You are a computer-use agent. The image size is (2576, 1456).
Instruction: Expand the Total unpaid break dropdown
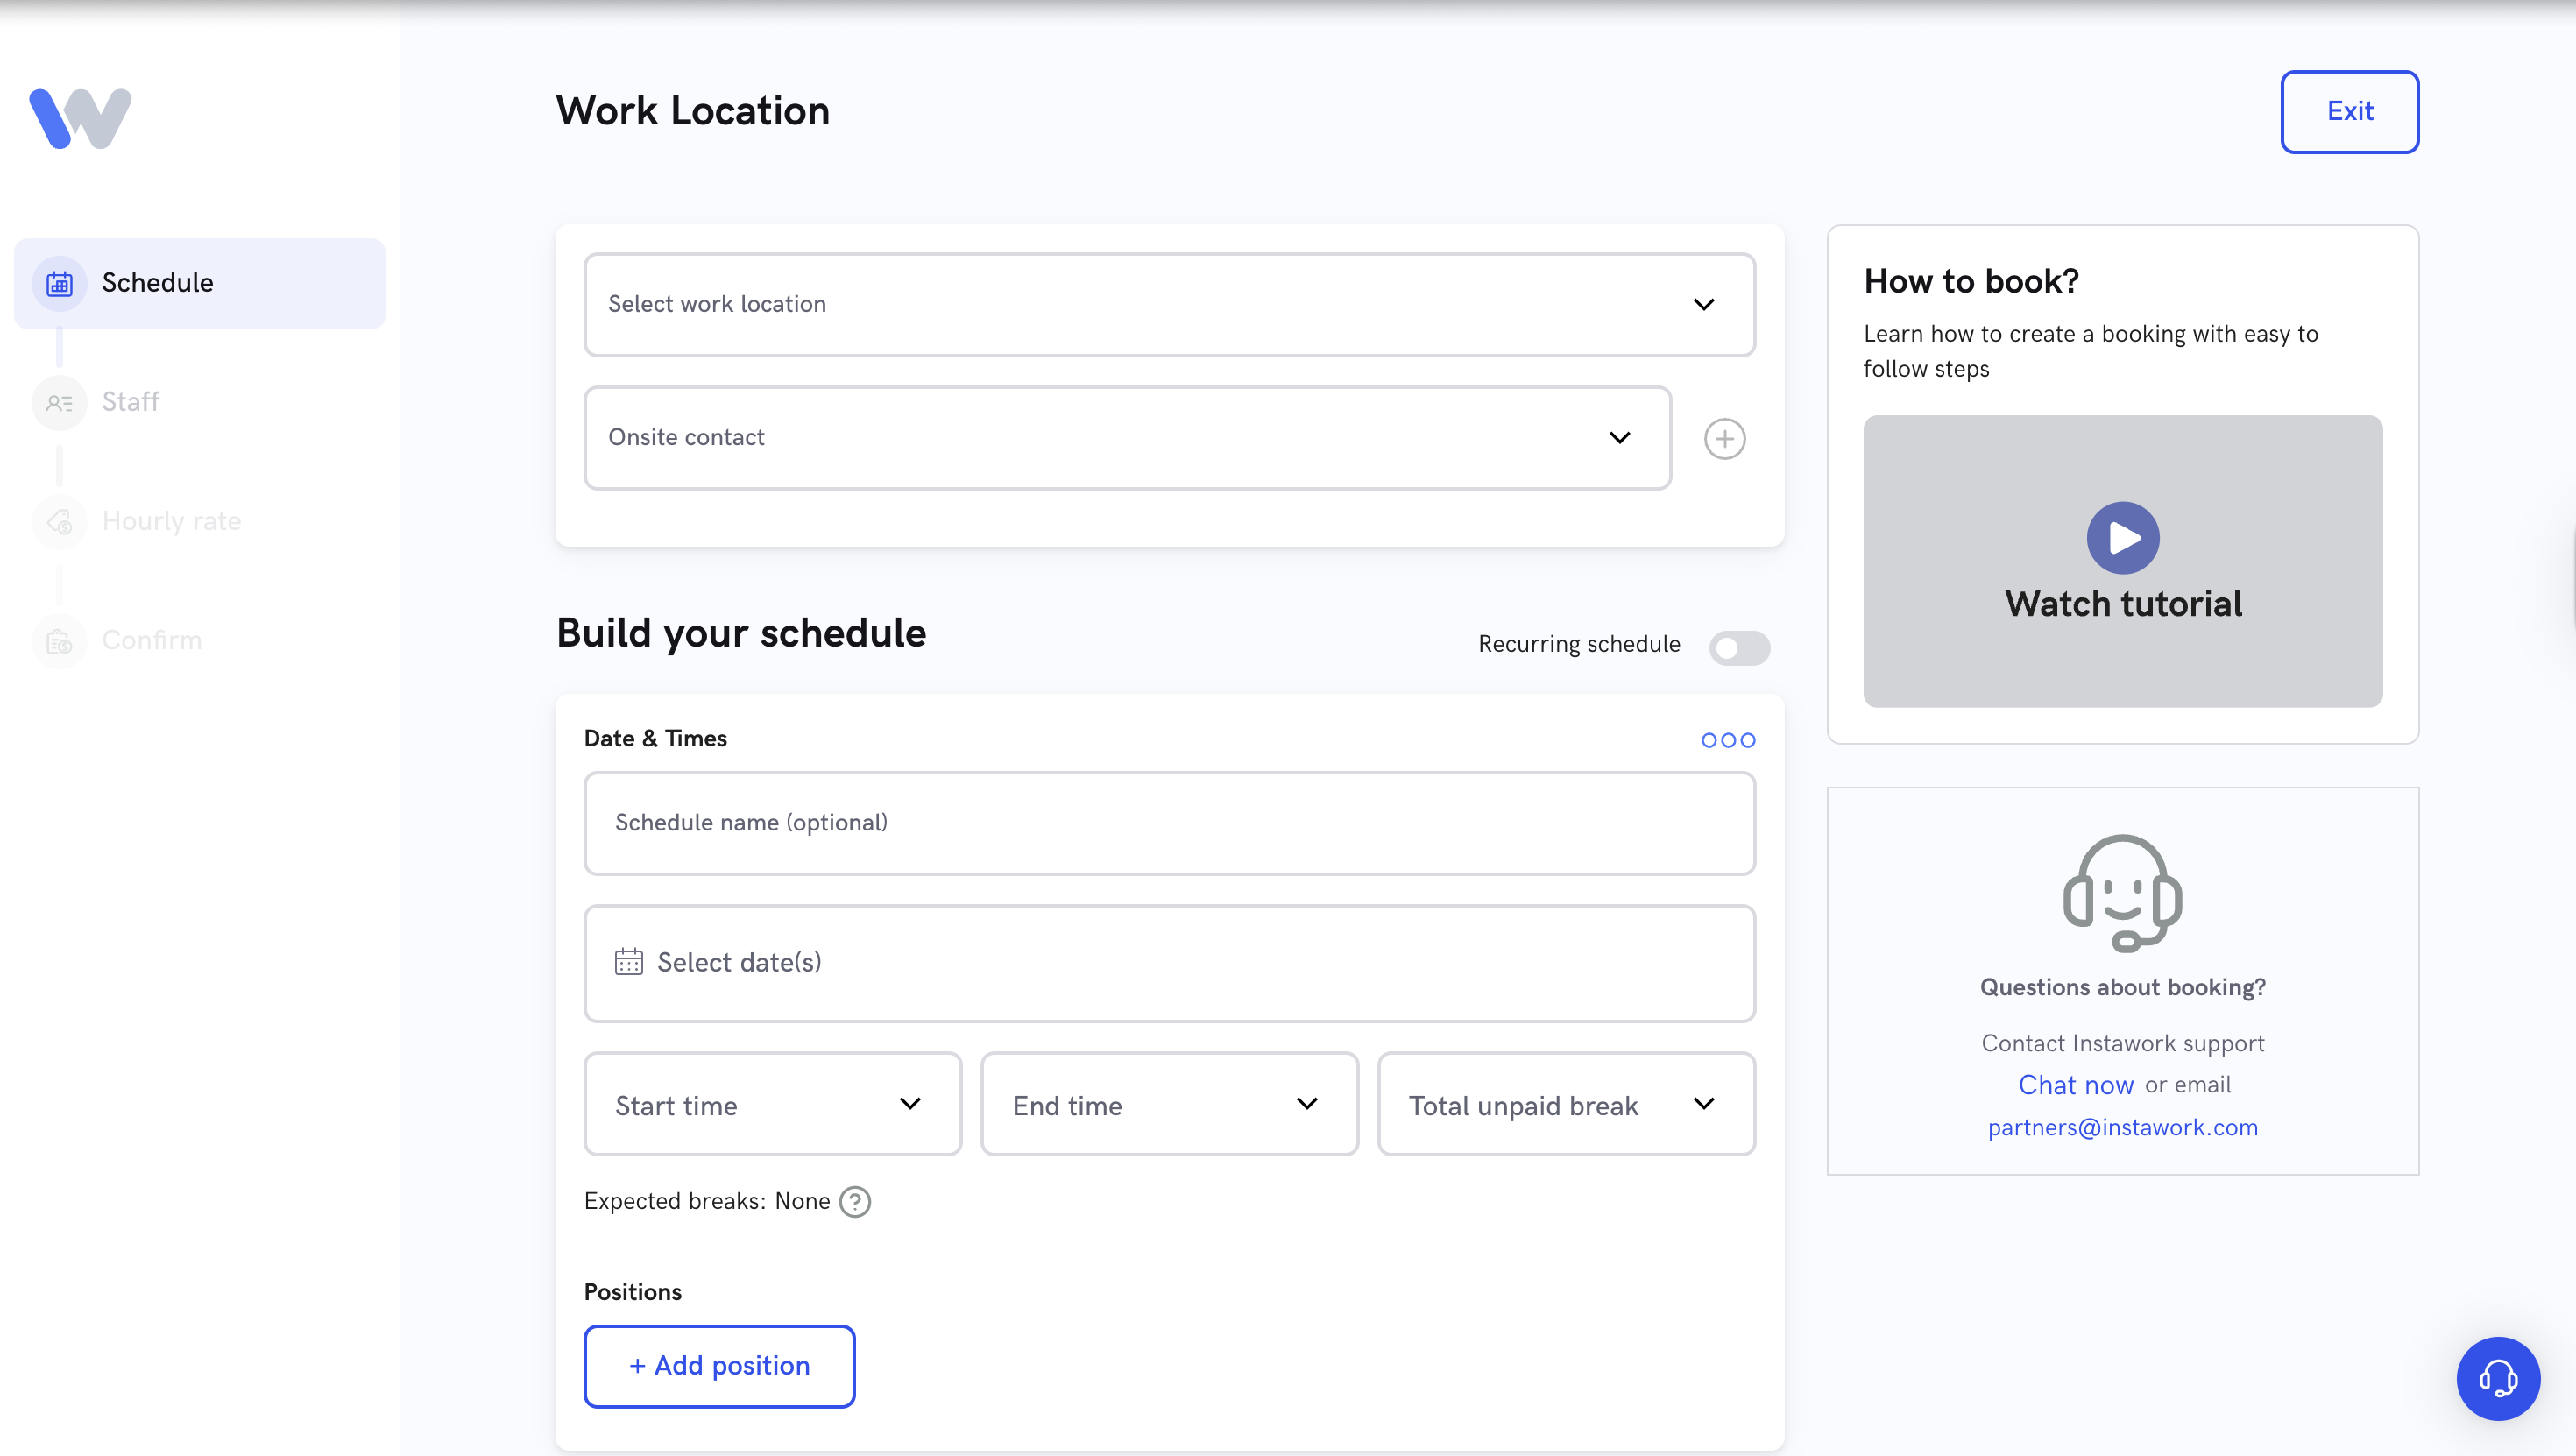[x=1565, y=1104]
